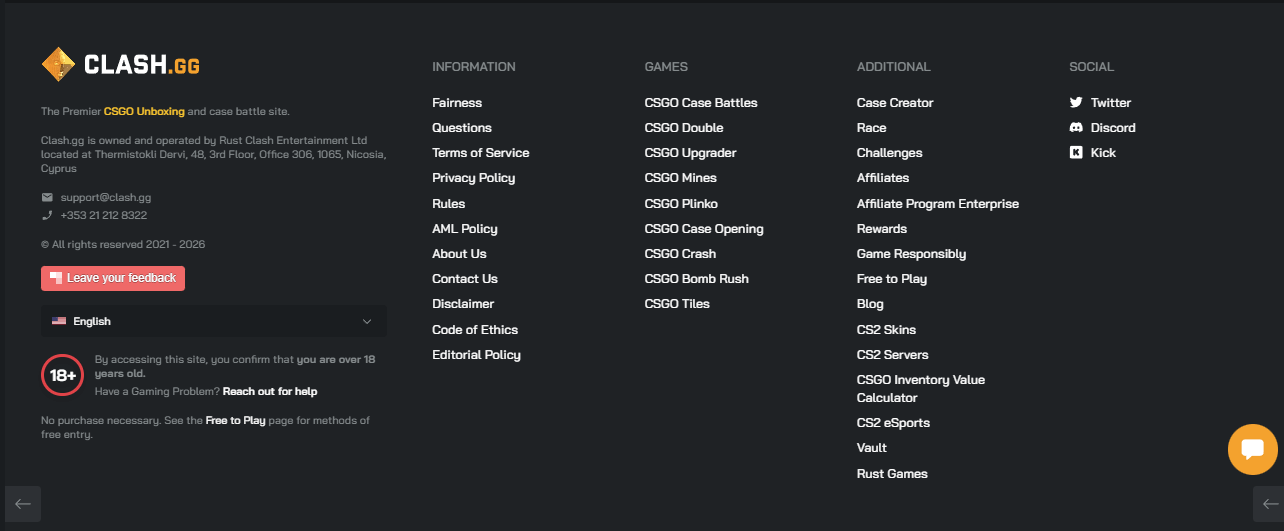
Task: Click the left arrow at bottom-left corner
Action: [23, 504]
